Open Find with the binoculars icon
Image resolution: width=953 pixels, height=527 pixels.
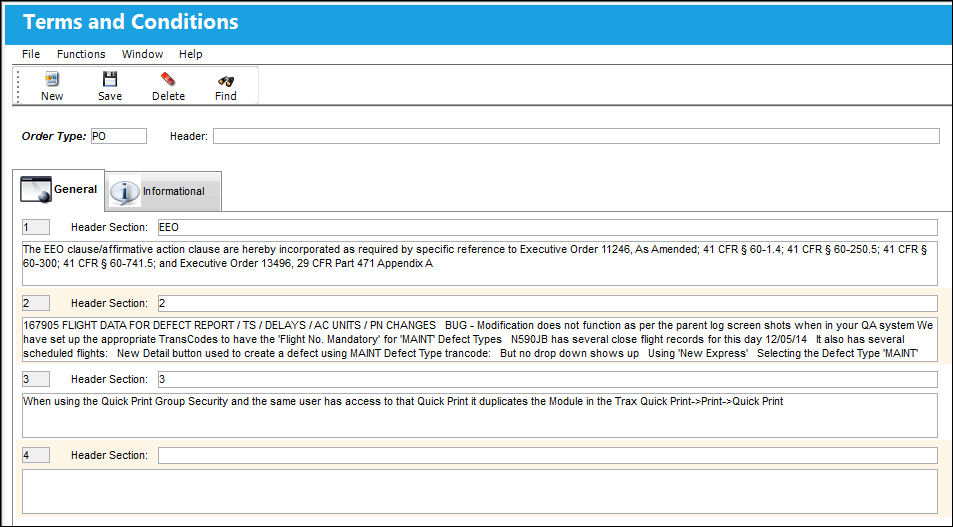(x=225, y=80)
